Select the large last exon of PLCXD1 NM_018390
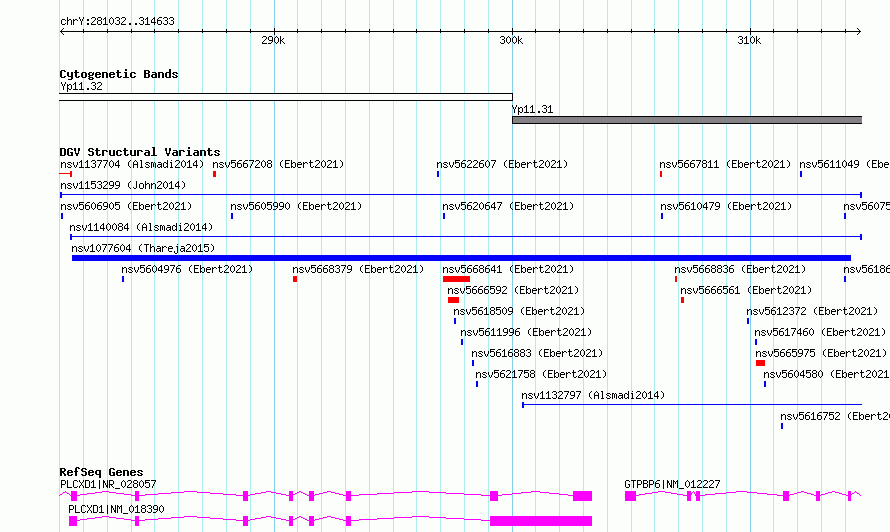This screenshot has width=890, height=532. tap(541, 521)
